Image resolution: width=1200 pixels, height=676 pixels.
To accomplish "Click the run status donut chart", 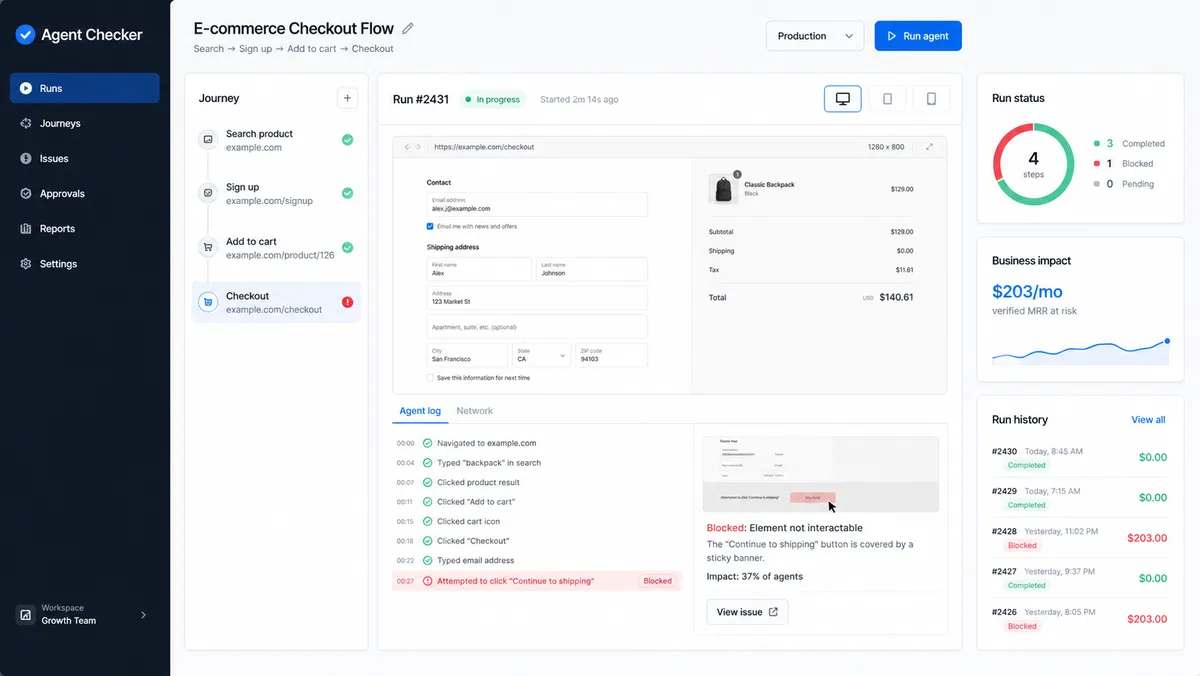I will [x=1033, y=165].
